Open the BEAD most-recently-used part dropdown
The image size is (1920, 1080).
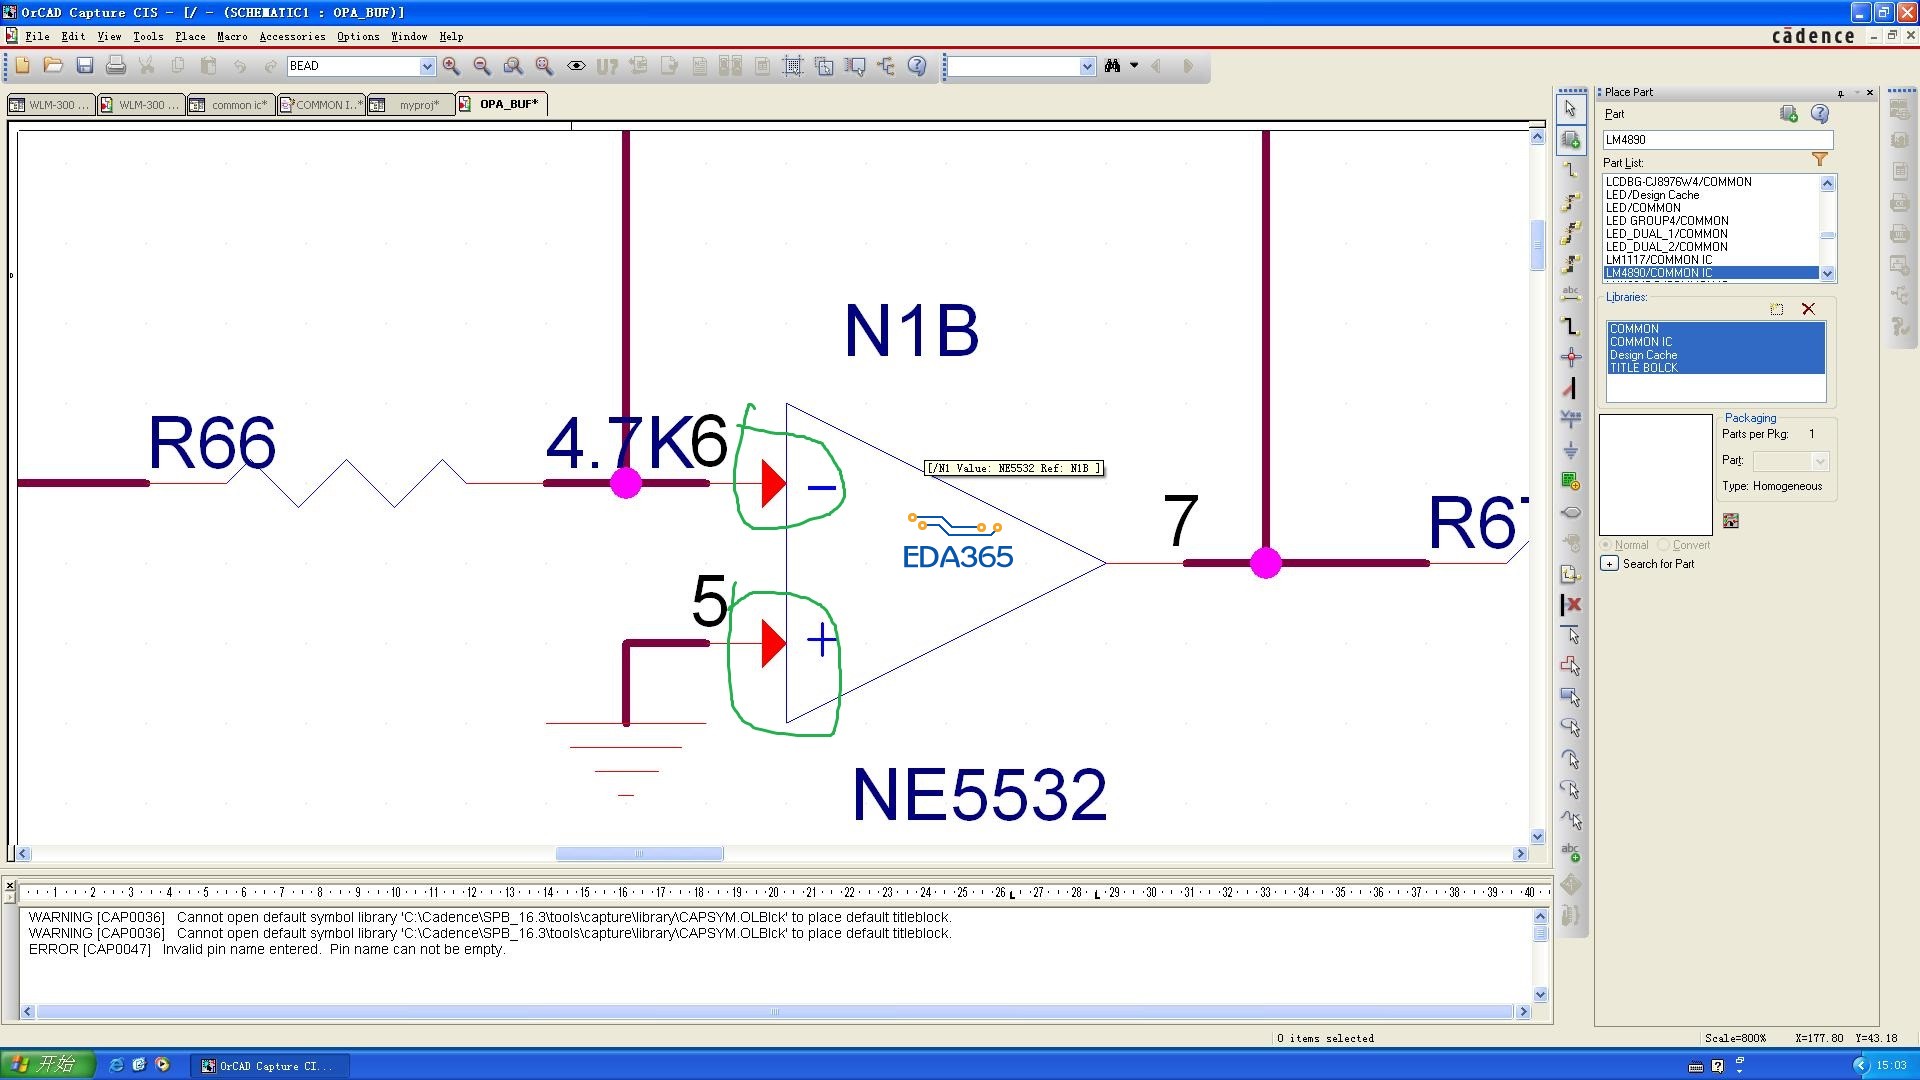tap(427, 66)
